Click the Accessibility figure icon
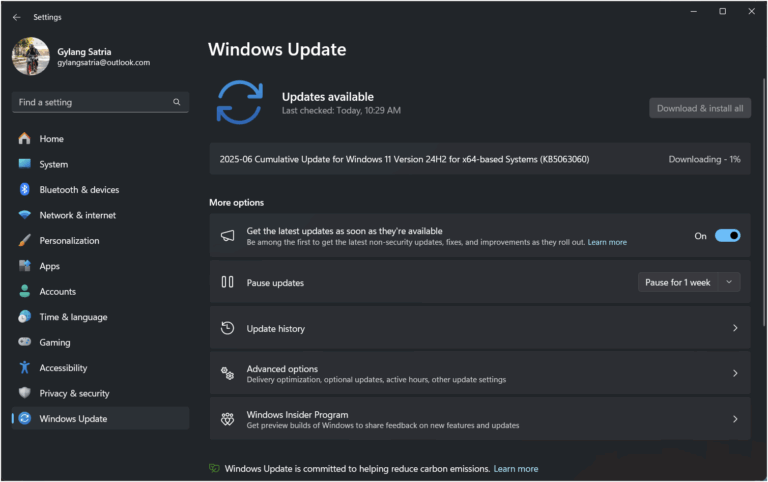 pos(24,367)
